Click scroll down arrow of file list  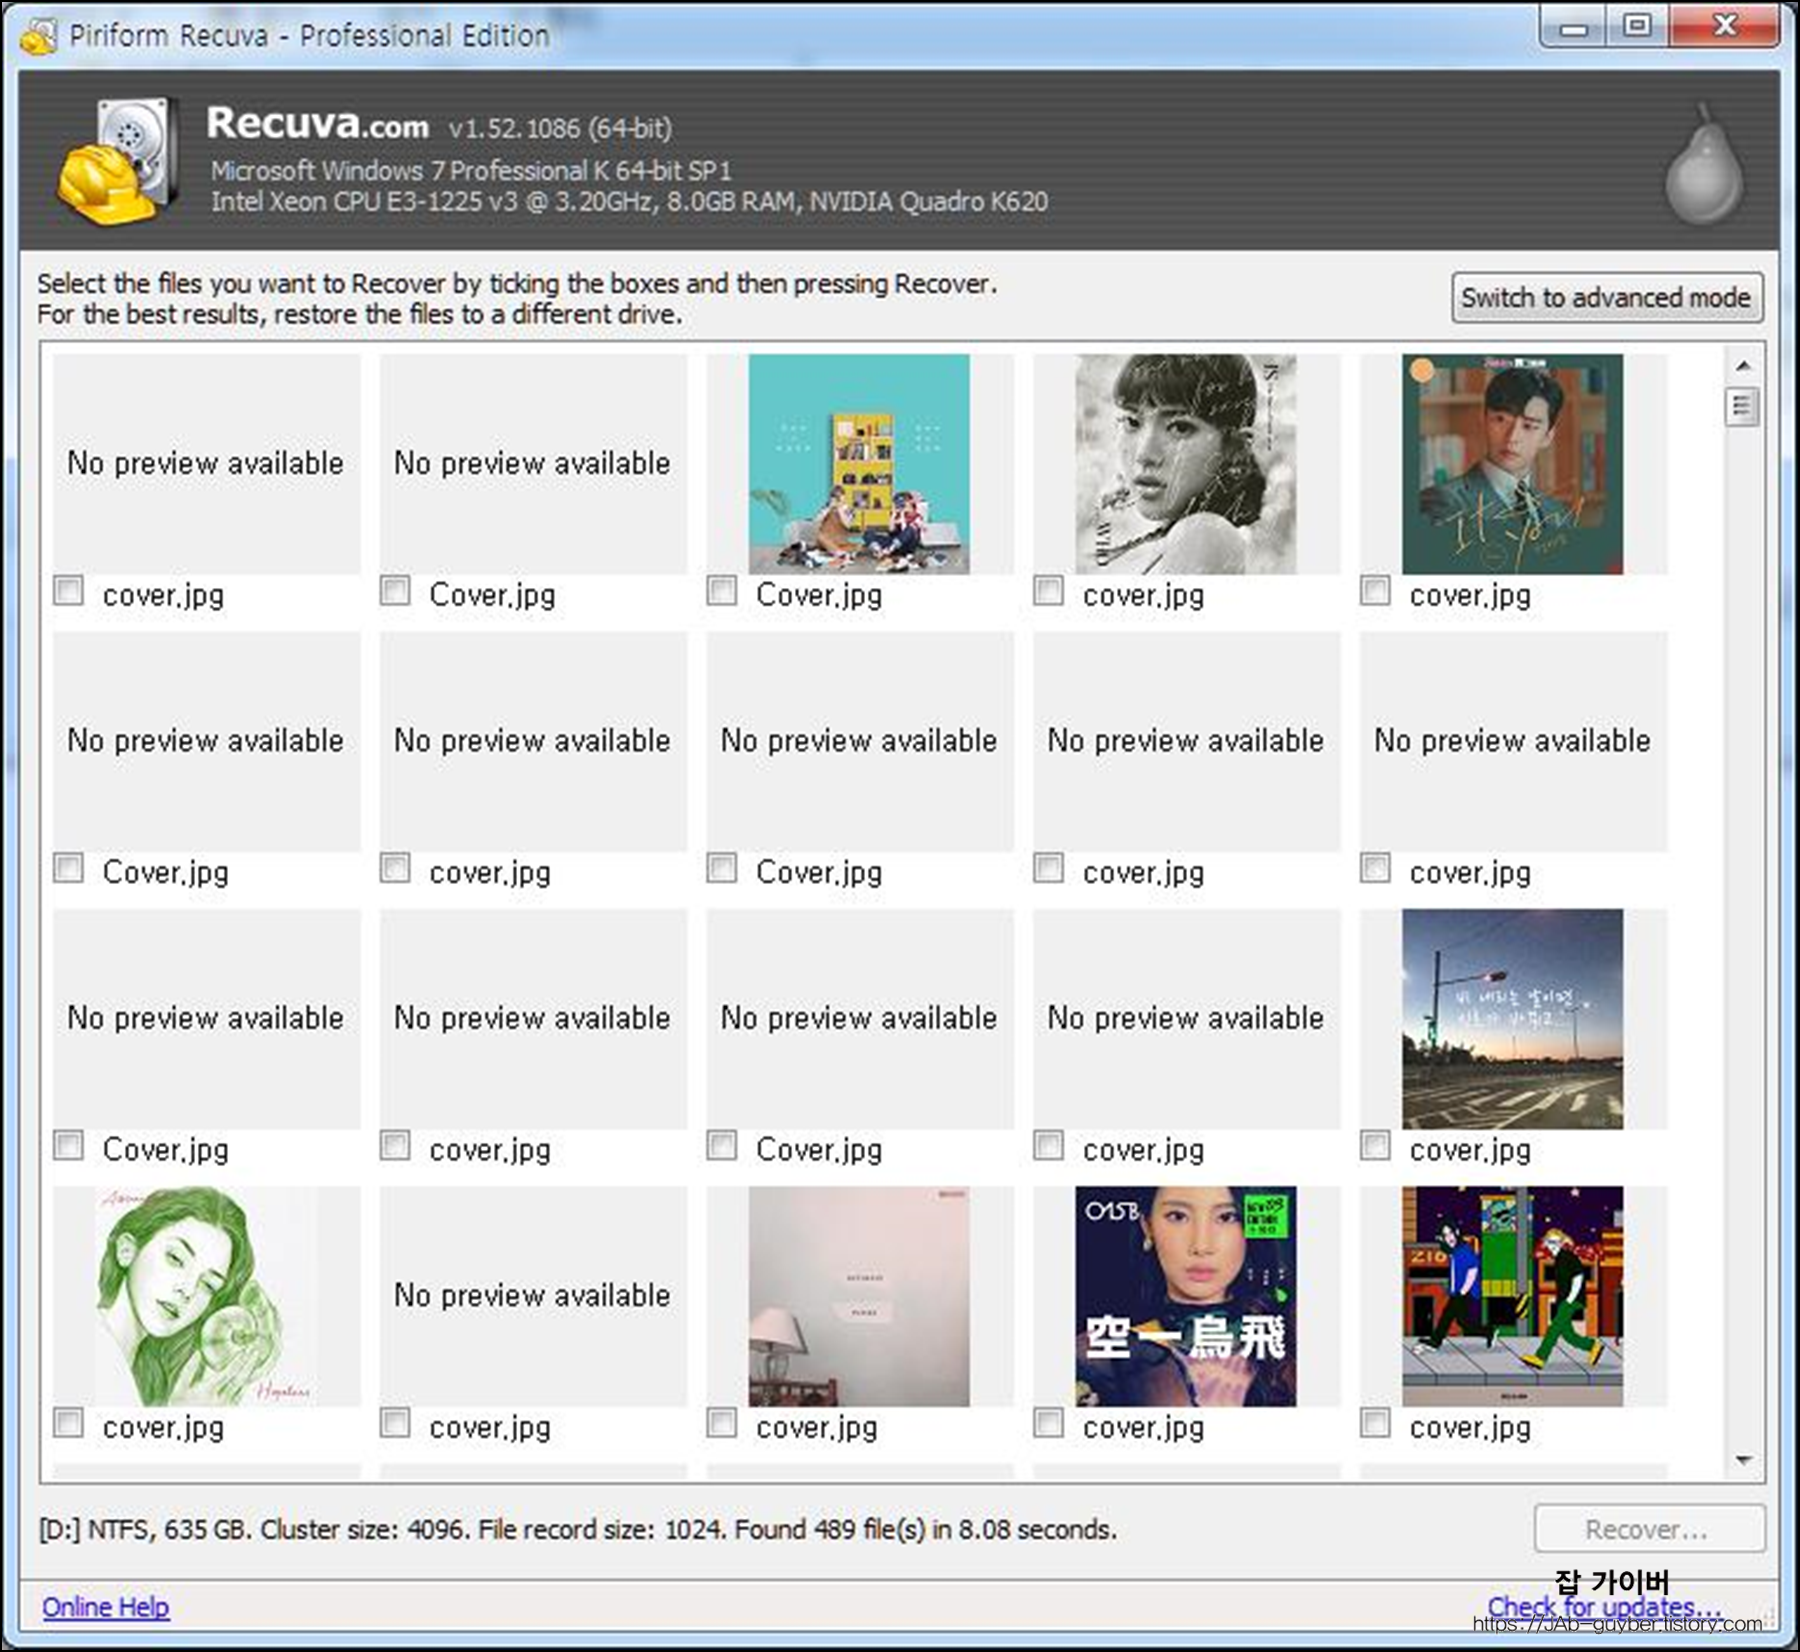point(1743,1461)
